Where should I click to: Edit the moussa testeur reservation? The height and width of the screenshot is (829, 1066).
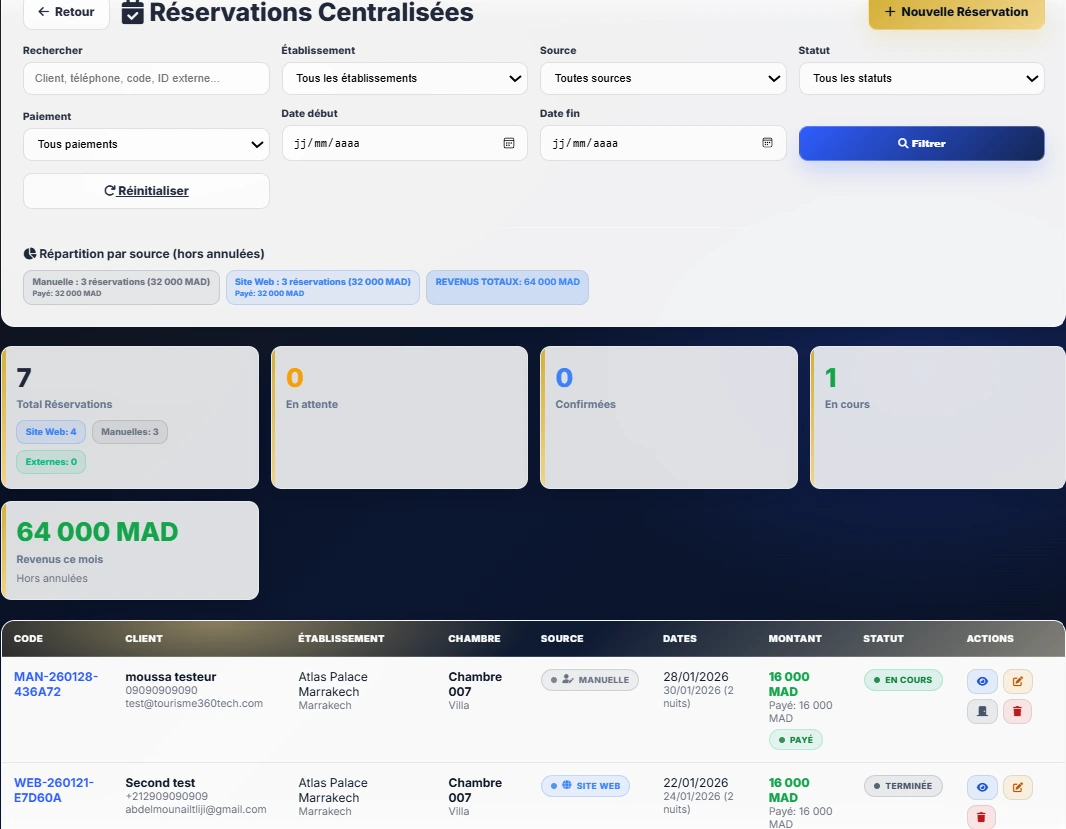pos(1017,681)
